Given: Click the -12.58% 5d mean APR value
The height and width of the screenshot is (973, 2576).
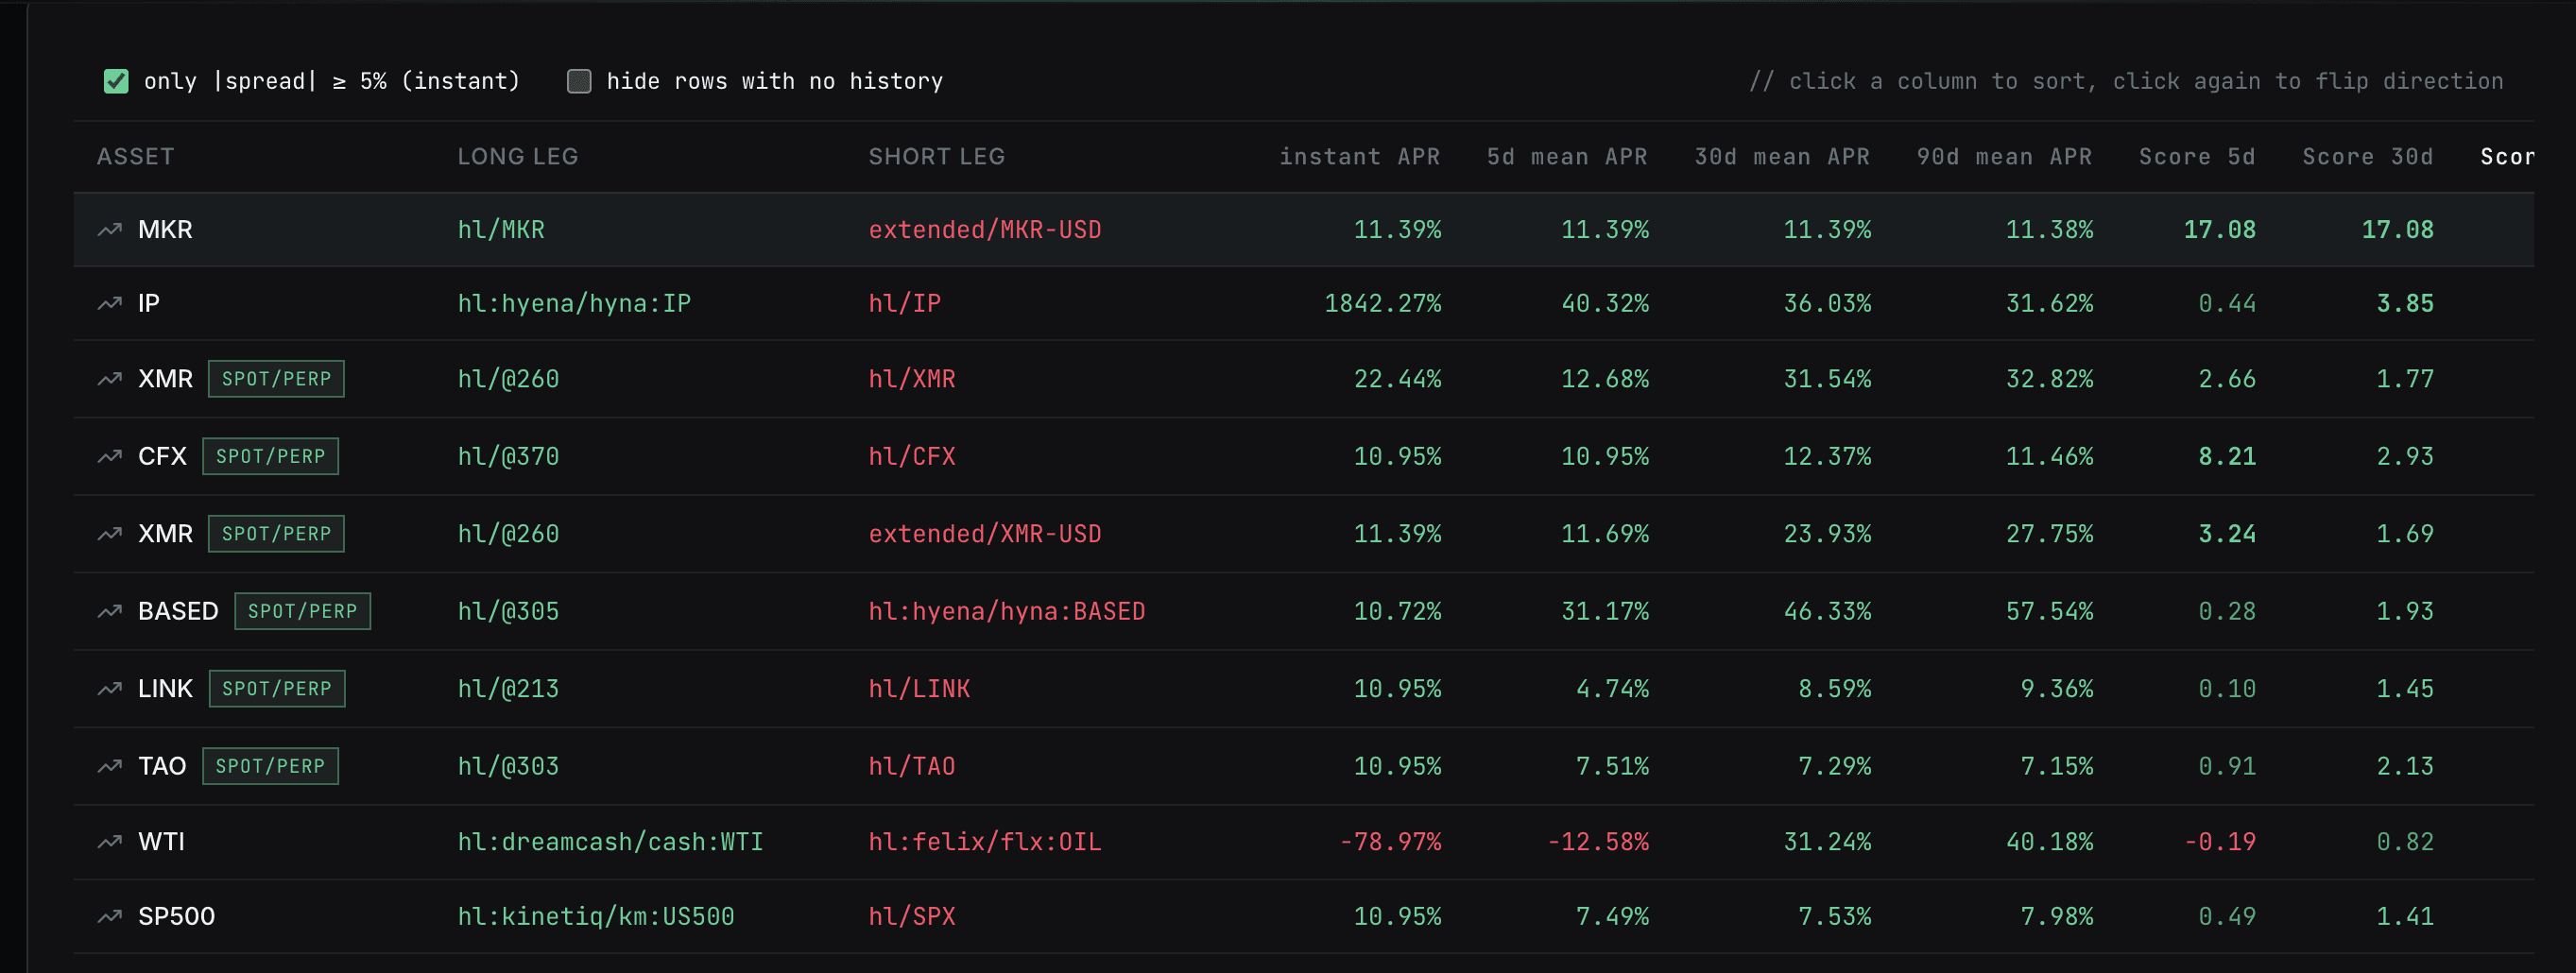Looking at the screenshot, I should tap(1598, 842).
